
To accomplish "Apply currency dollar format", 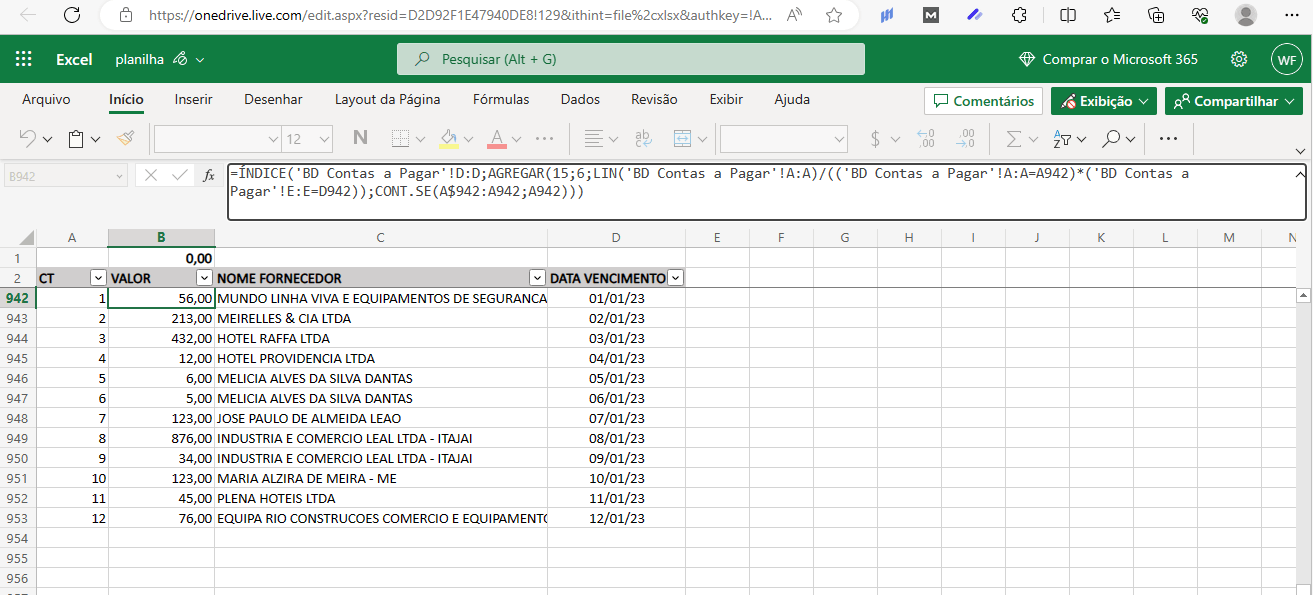I will click(x=876, y=138).
